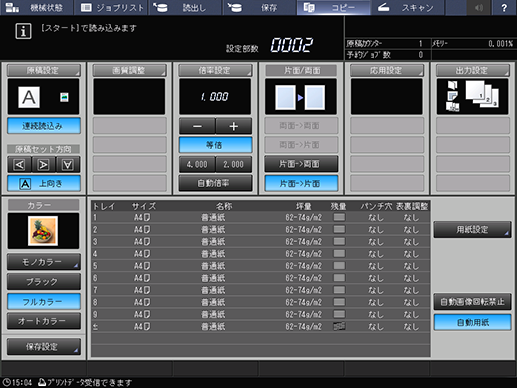The height and width of the screenshot is (388, 517).
Task: Click the simplex/duplex preview icon
Action: [x=301, y=97]
